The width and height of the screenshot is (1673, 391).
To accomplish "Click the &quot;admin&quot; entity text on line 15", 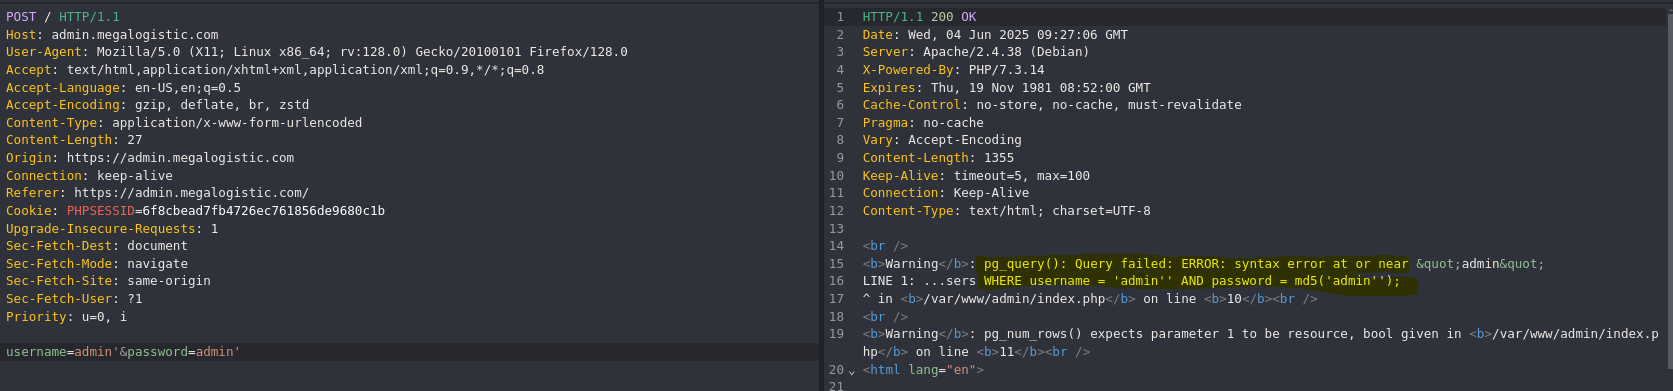I will pos(1480,264).
